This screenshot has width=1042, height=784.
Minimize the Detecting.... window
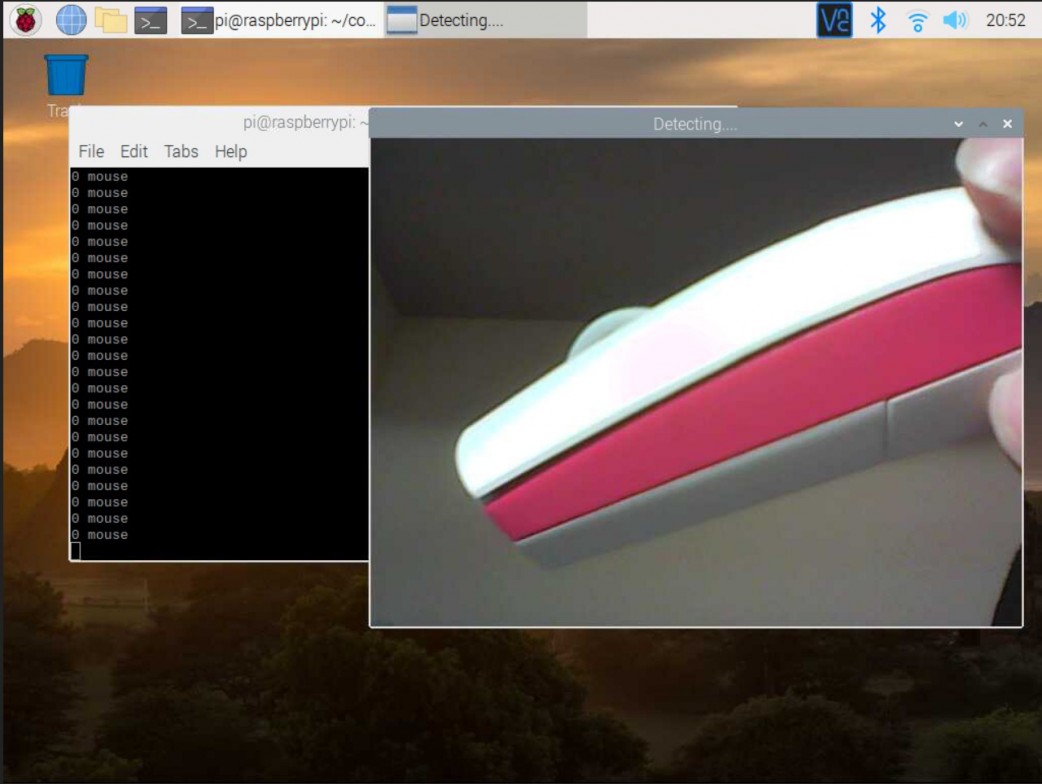click(x=959, y=124)
